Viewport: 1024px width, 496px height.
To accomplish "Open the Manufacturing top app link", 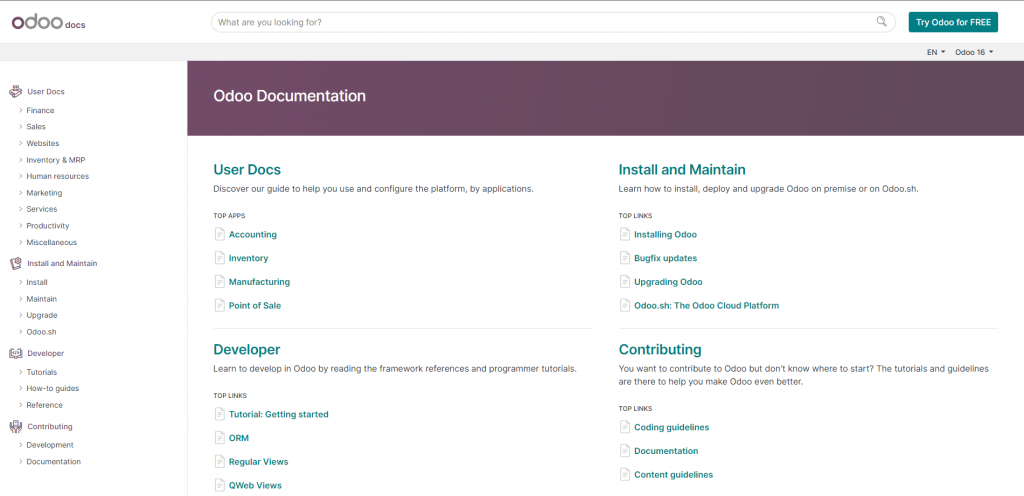I will (x=259, y=282).
